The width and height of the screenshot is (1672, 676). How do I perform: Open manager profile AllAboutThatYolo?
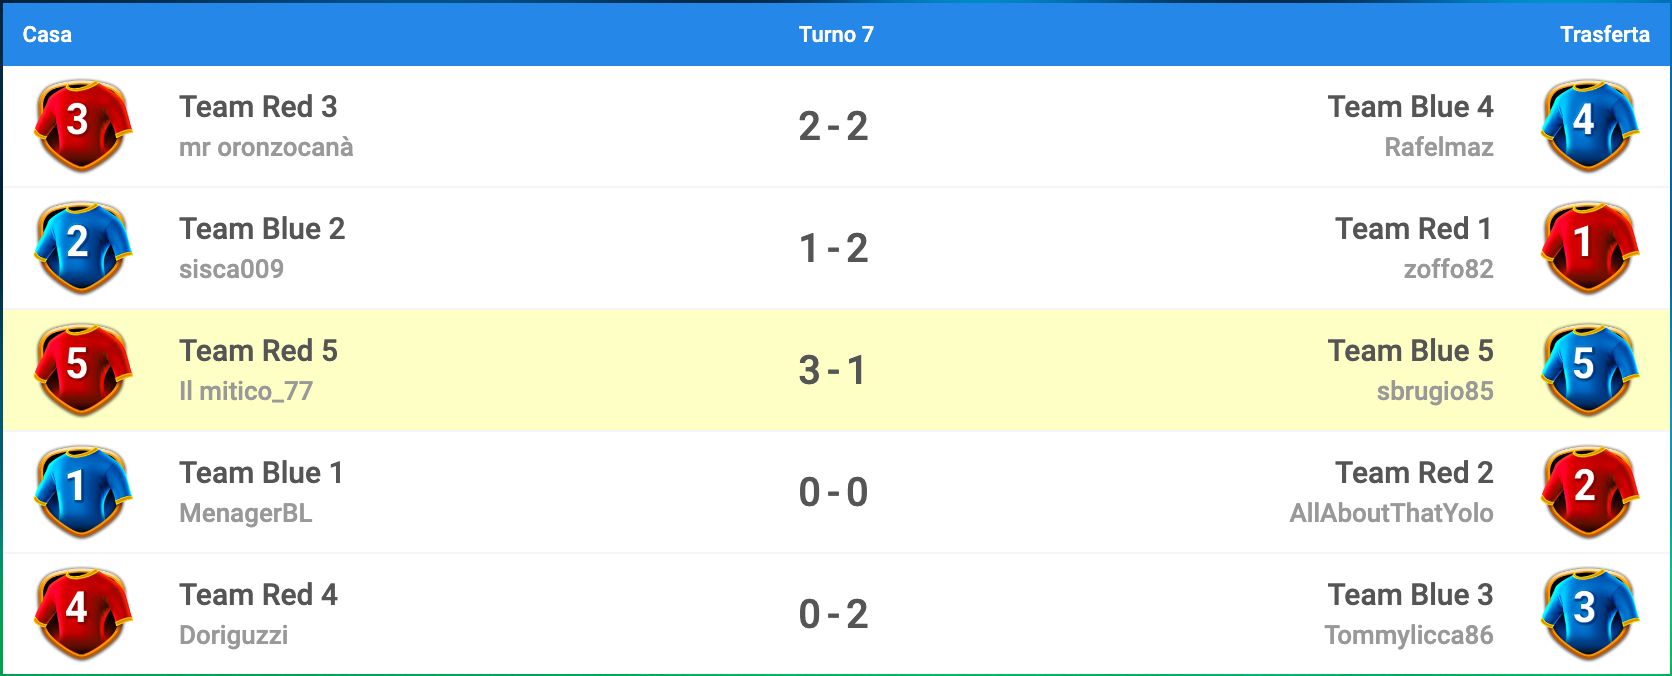[1391, 514]
